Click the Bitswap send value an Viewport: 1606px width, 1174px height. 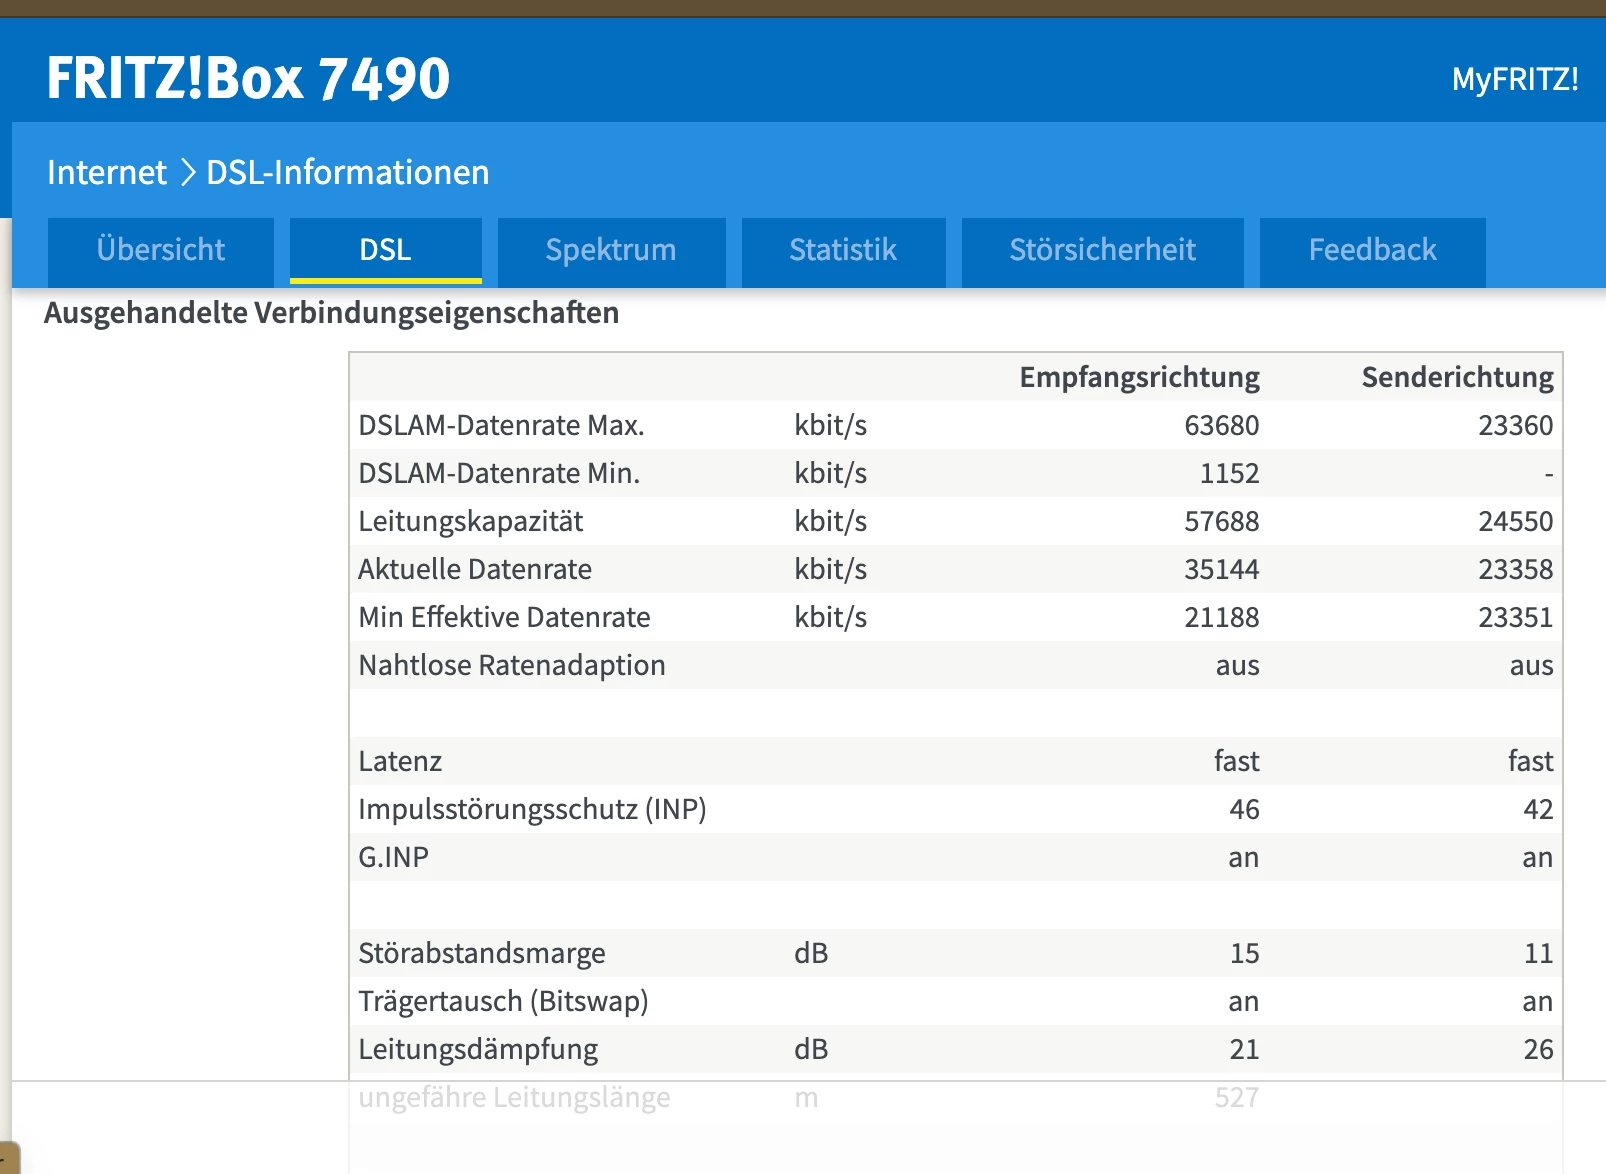coord(1538,1001)
